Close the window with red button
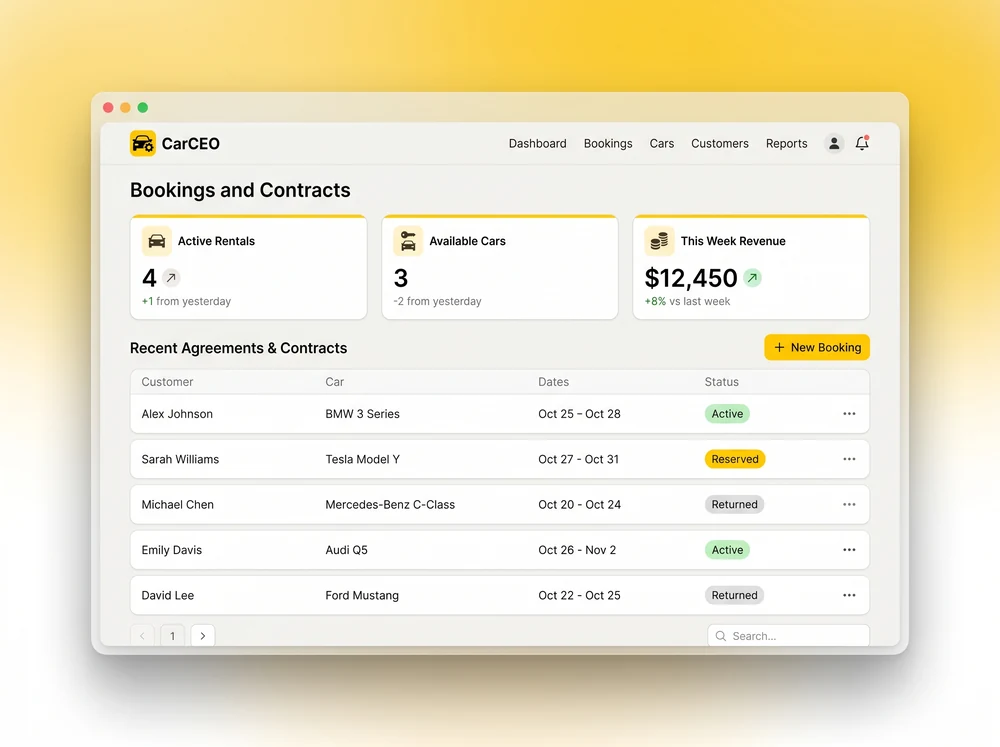The image size is (1000, 747). click(x=108, y=107)
